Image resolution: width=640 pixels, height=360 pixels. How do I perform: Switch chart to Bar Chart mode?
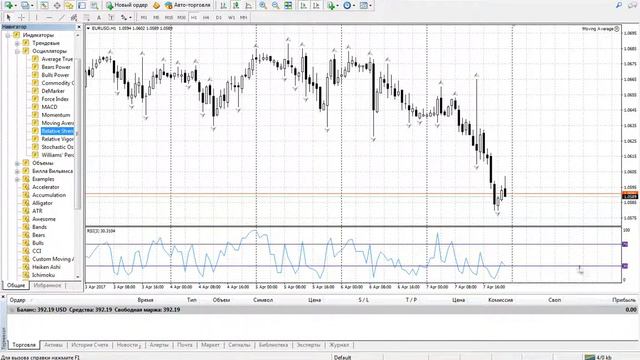point(223,5)
